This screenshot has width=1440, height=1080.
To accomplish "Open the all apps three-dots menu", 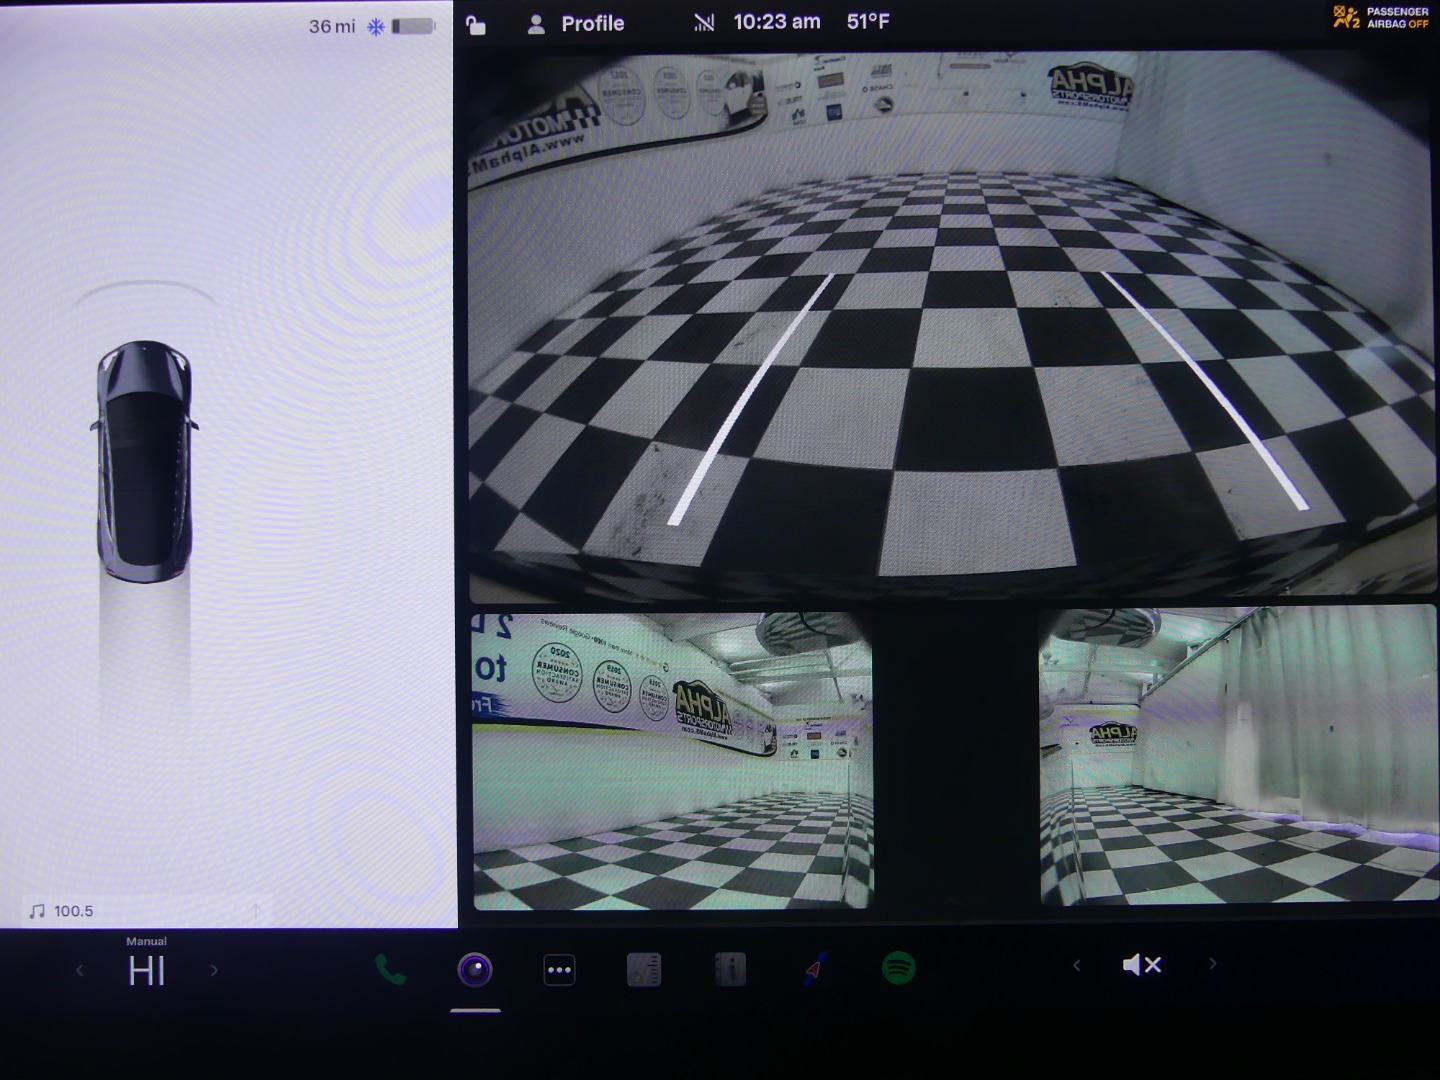I will [559, 969].
